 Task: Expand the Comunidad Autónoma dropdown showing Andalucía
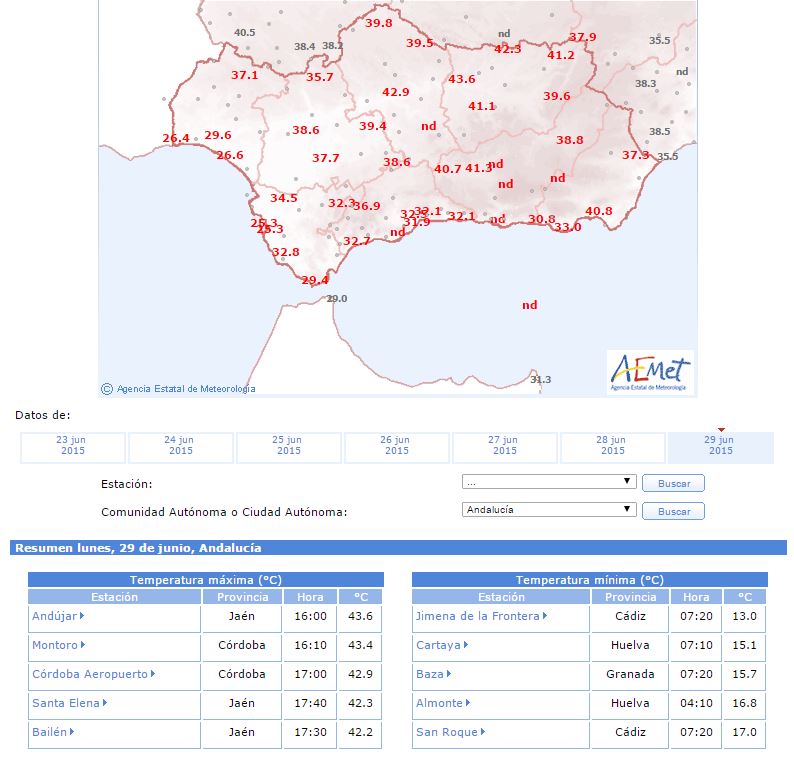tap(549, 509)
